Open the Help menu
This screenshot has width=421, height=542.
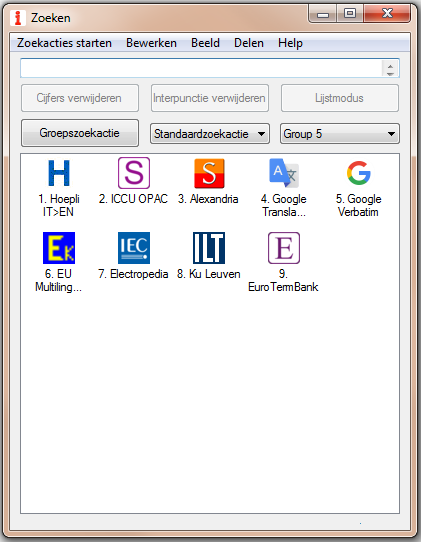coord(290,43)
